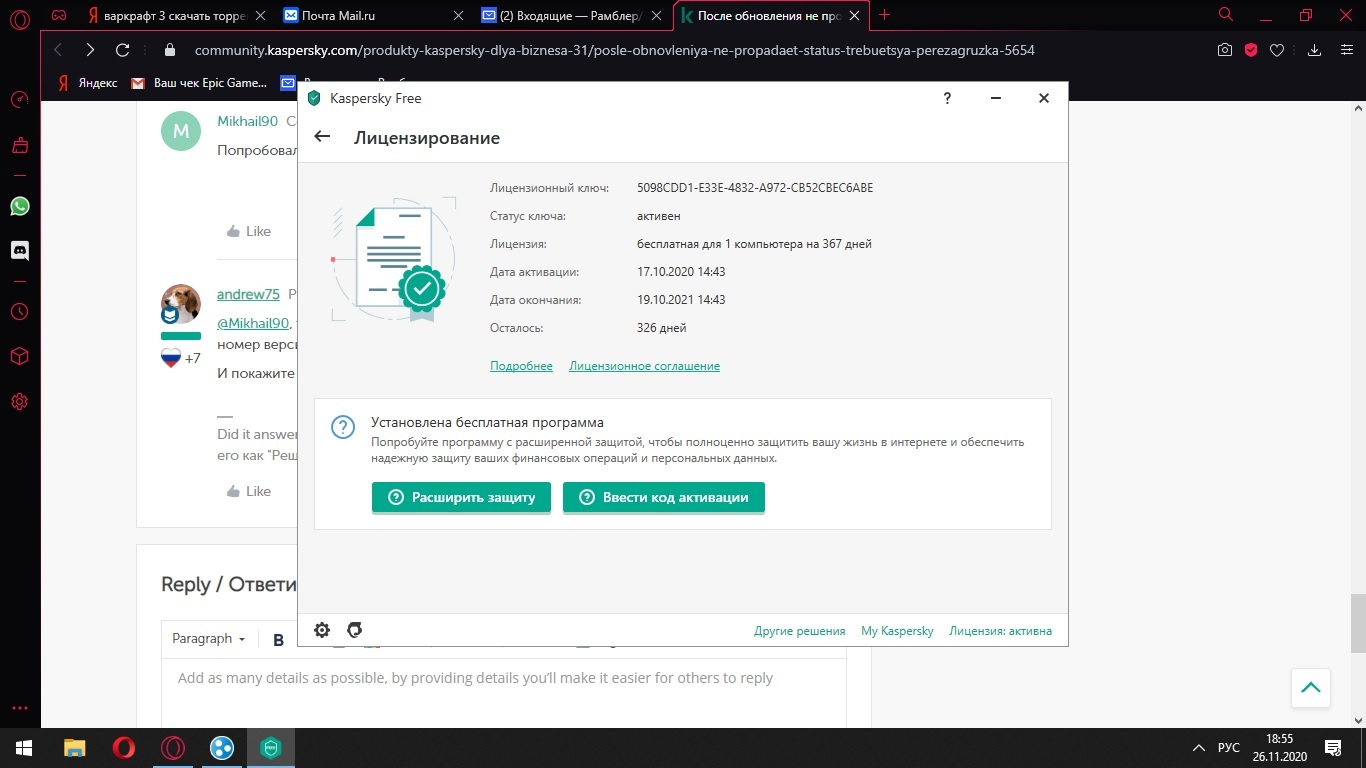Open Лицензионное соглашение link

(x=644, y=366)
